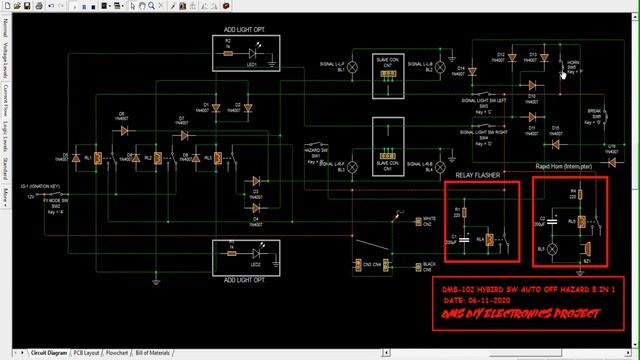Select capacitor C1 in RELAY FLASHER box
This screenshot has height=360, width=640.
(x=464, y=240)
